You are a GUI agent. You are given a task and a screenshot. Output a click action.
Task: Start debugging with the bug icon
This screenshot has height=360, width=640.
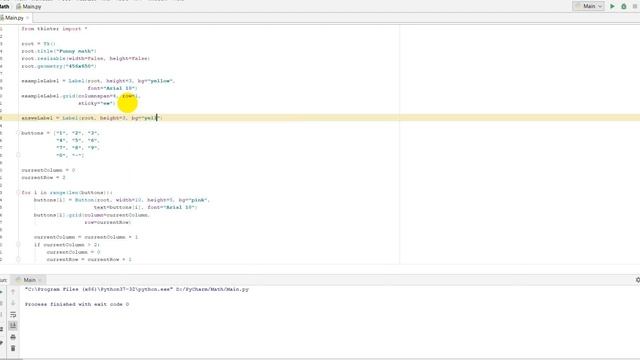point(624,6)
